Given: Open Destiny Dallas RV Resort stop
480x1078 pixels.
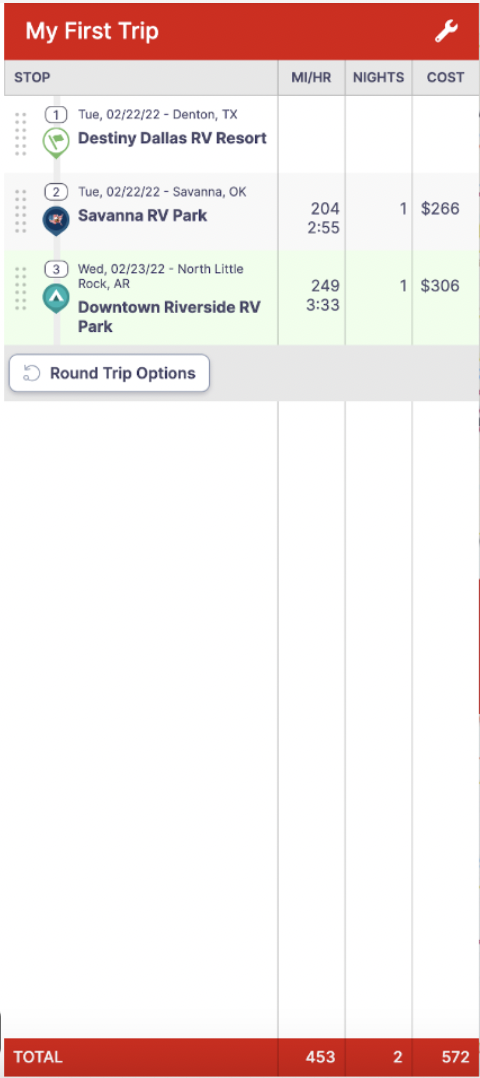Looking at the screenshot, I should tap(173, 138).
